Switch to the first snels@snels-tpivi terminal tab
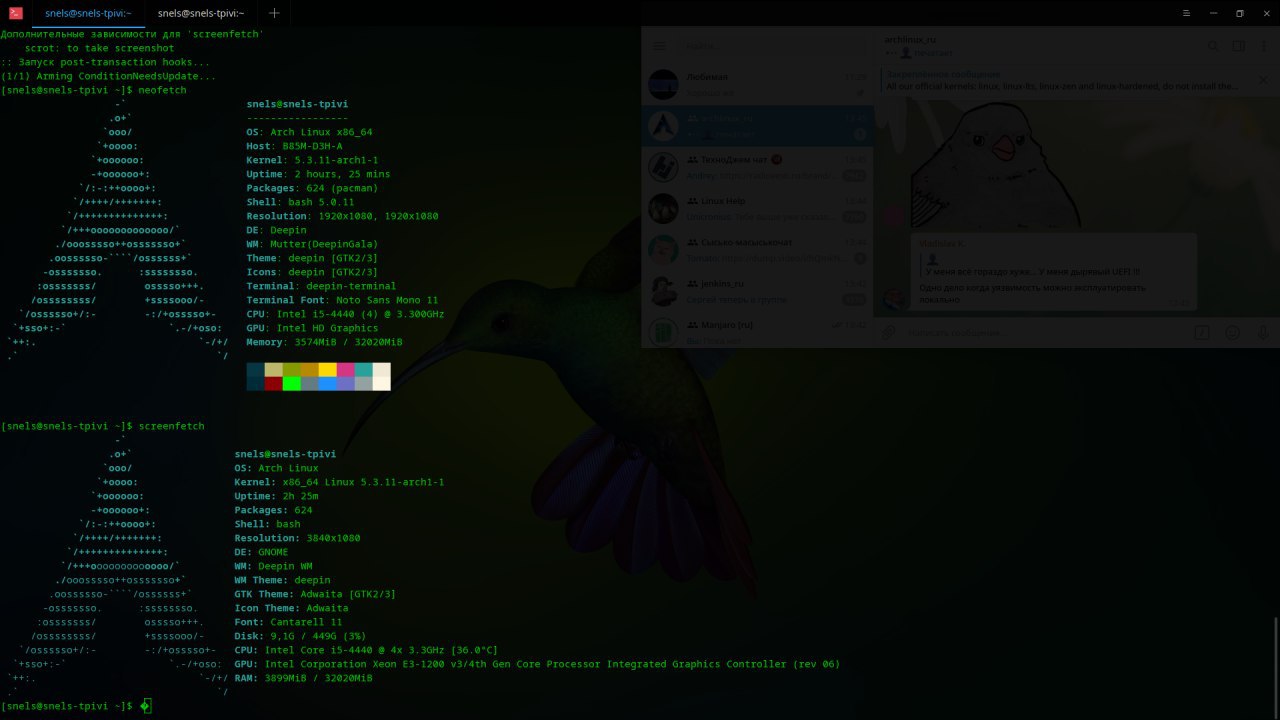The height and width of the screenshot is (720, 1280). 88,13
